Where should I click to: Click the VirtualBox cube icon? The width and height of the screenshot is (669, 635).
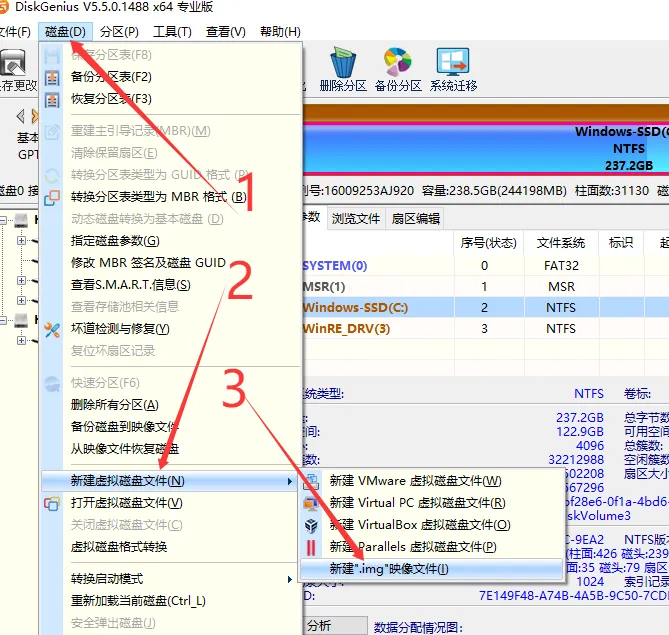click(311, 525)
